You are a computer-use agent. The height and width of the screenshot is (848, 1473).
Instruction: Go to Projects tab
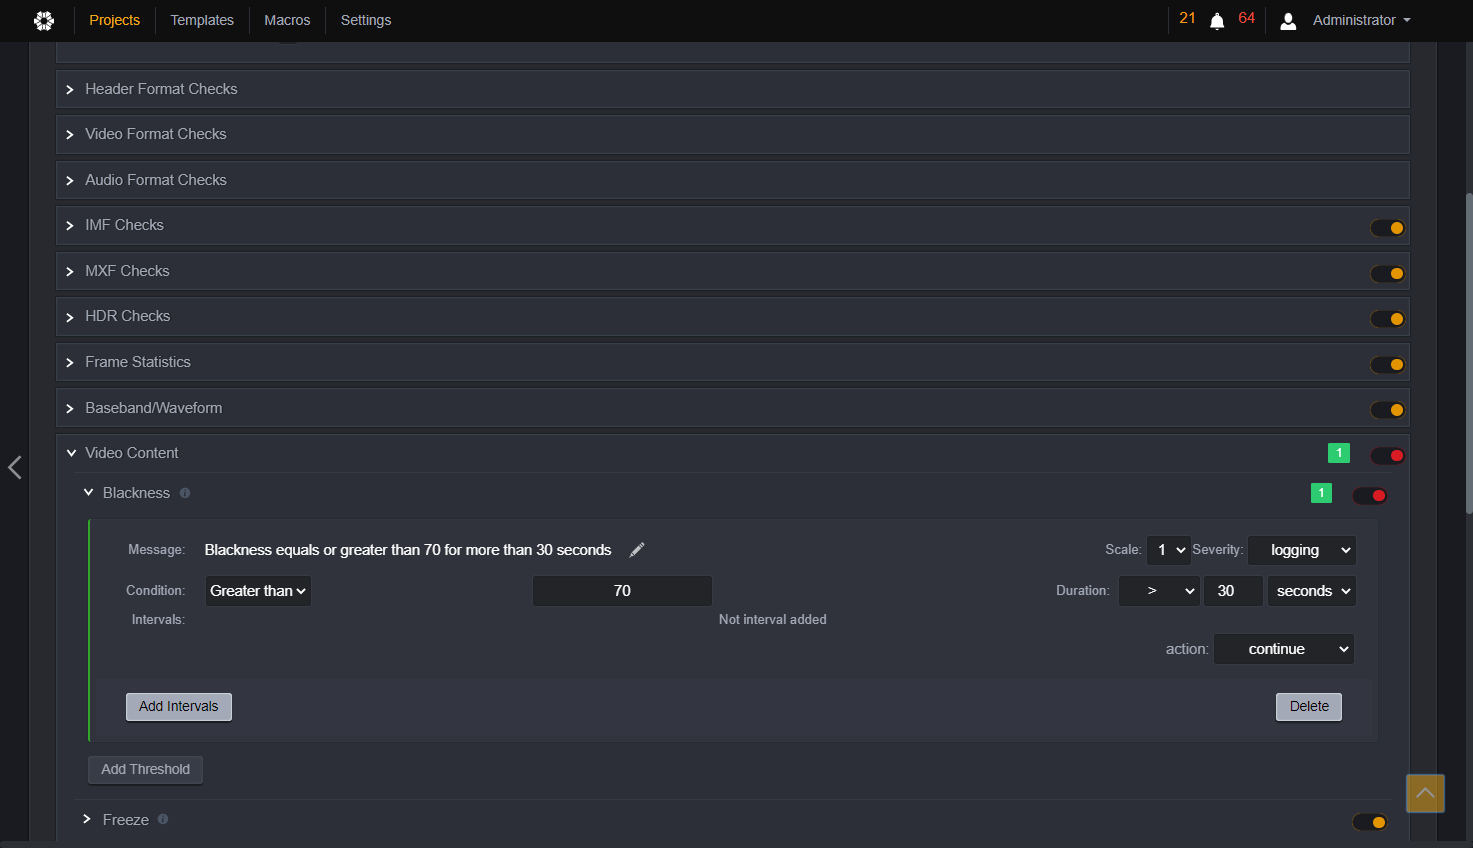[115, 20]
